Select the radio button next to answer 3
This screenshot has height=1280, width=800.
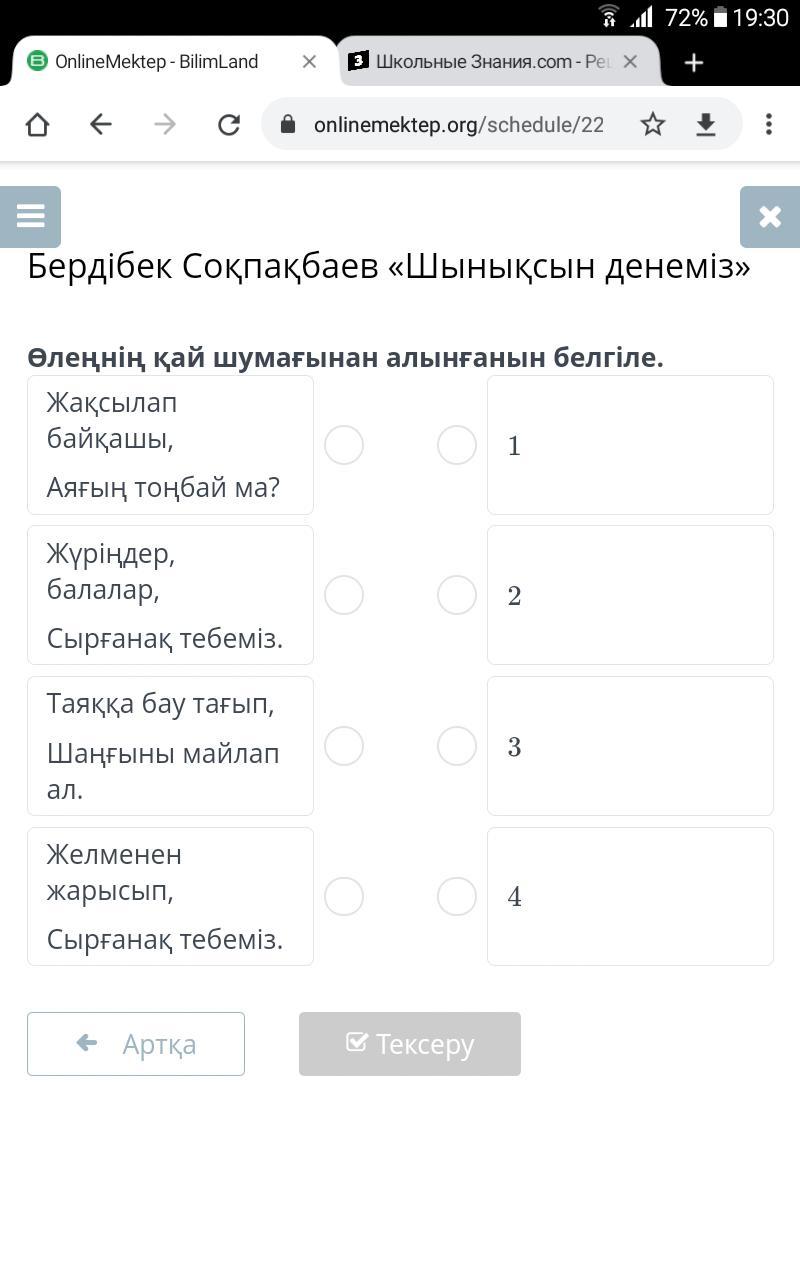point(457,746)
